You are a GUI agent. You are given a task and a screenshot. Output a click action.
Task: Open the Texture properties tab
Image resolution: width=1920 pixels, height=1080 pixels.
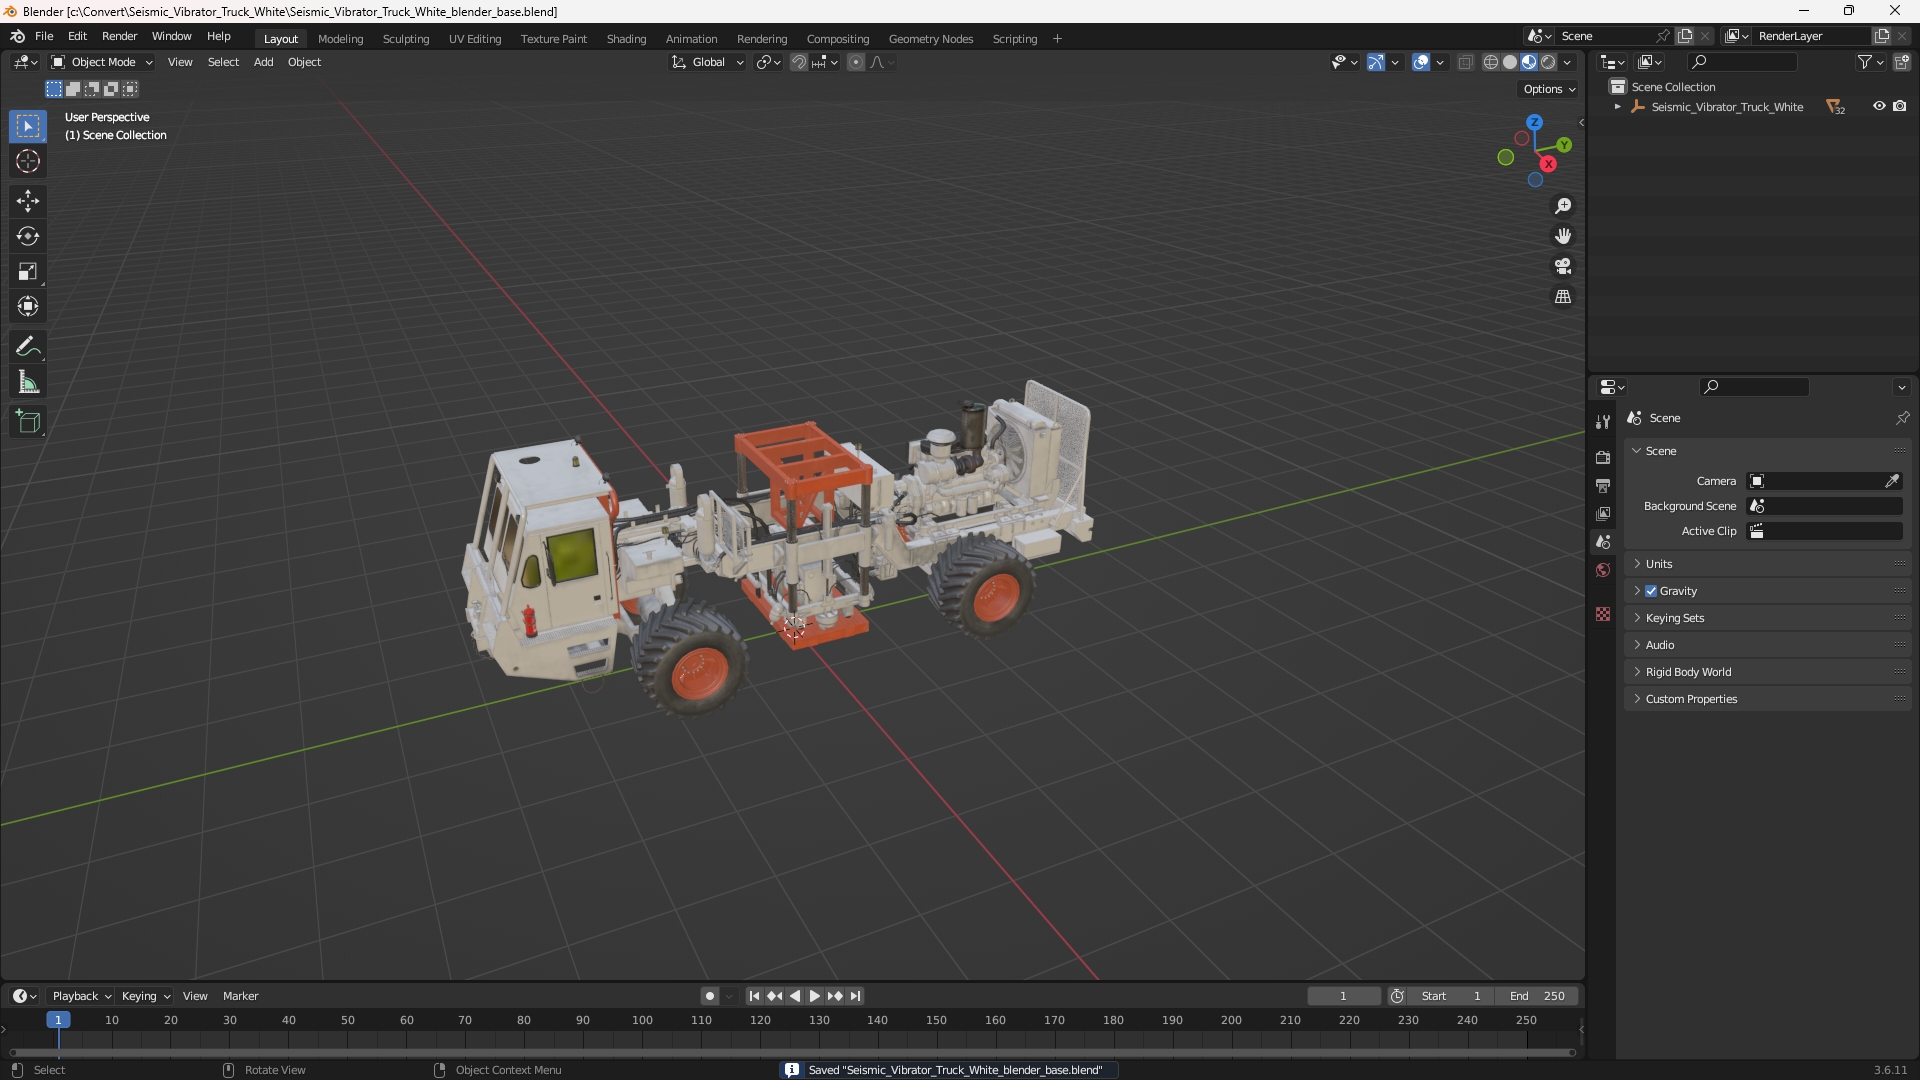pyautogui.click(x=1603, y=614)
